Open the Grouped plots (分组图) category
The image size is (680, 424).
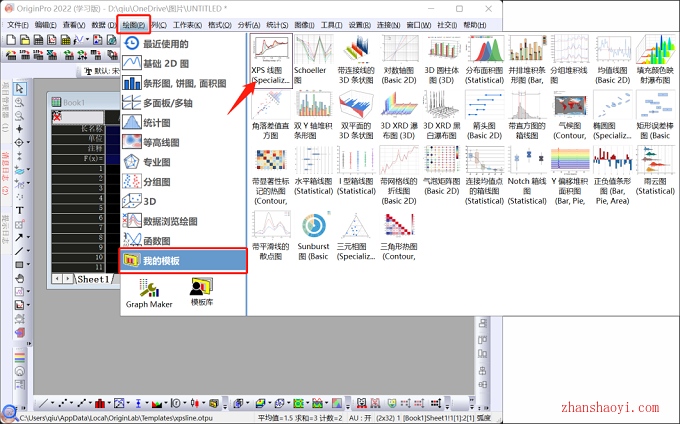pyautogui.click(x=183, y=182)
